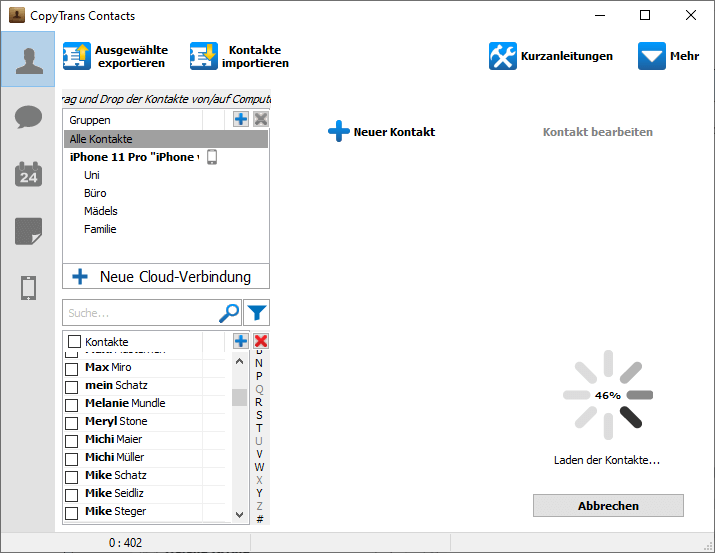Image resolution: width=715 pixels, height=553 pixels.
Task: Select the iPhone 11 Pro device entry
Action: 134,157
